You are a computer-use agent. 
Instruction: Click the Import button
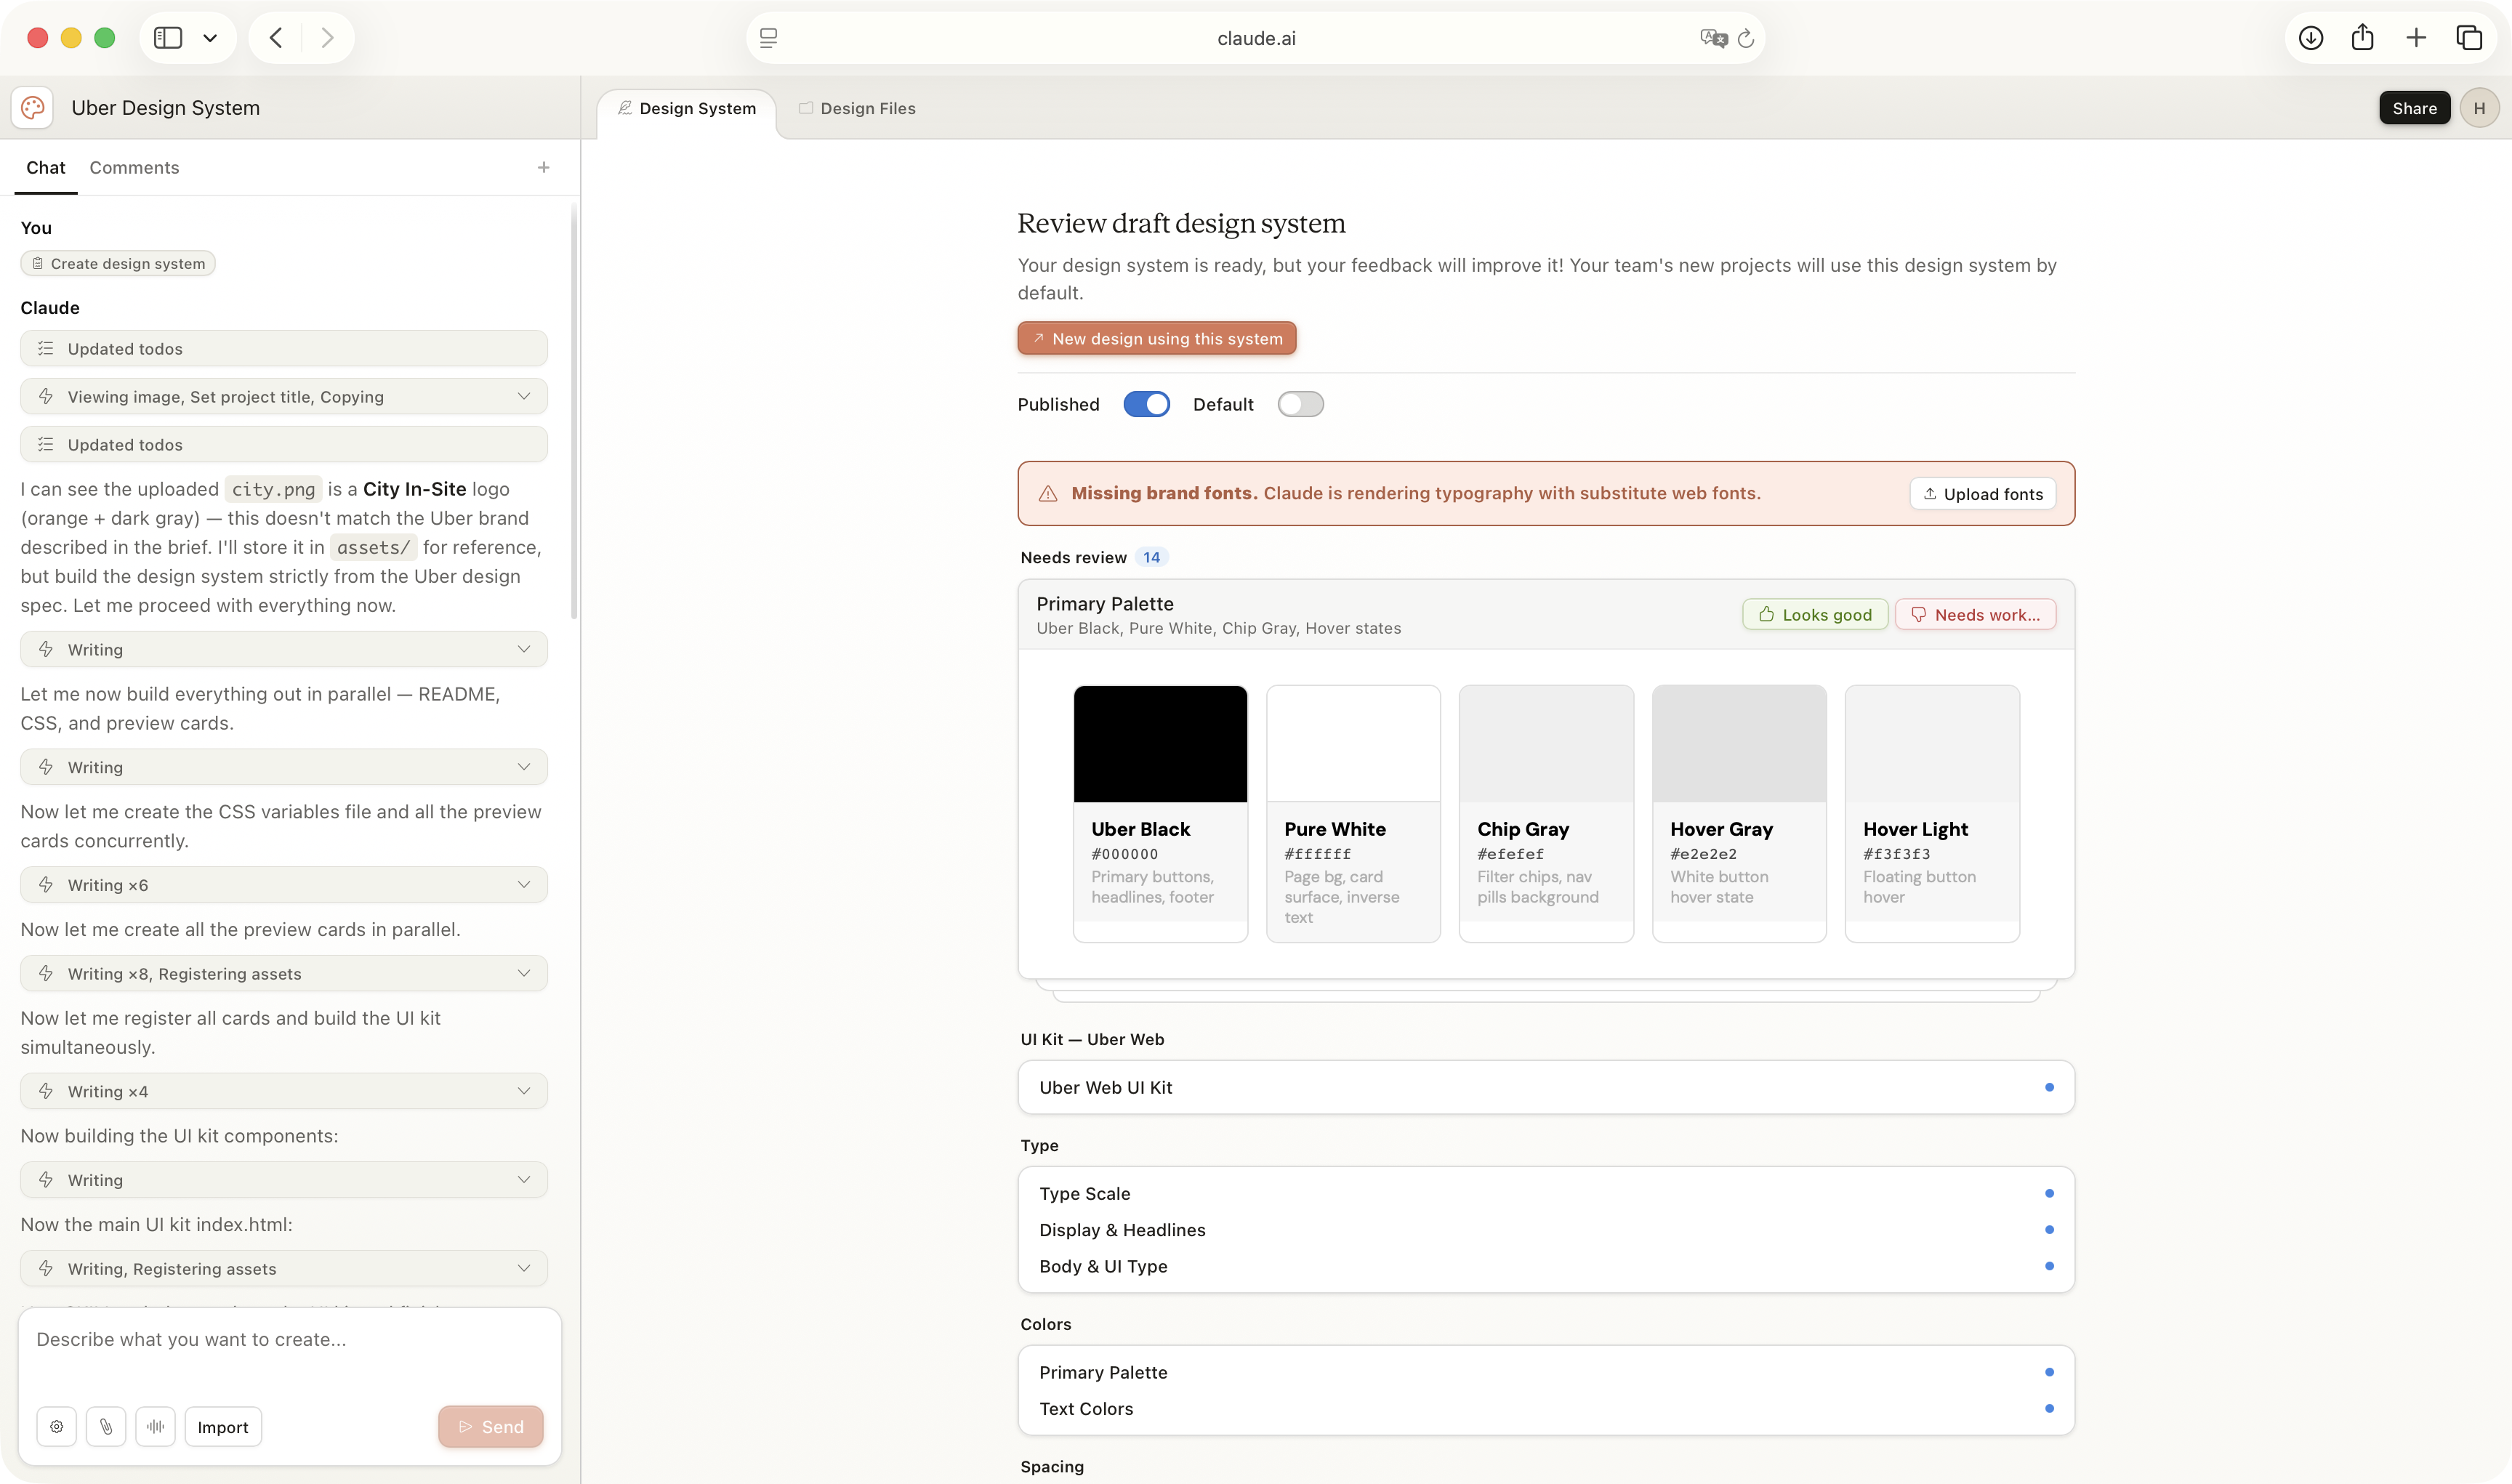point(223,1427)
